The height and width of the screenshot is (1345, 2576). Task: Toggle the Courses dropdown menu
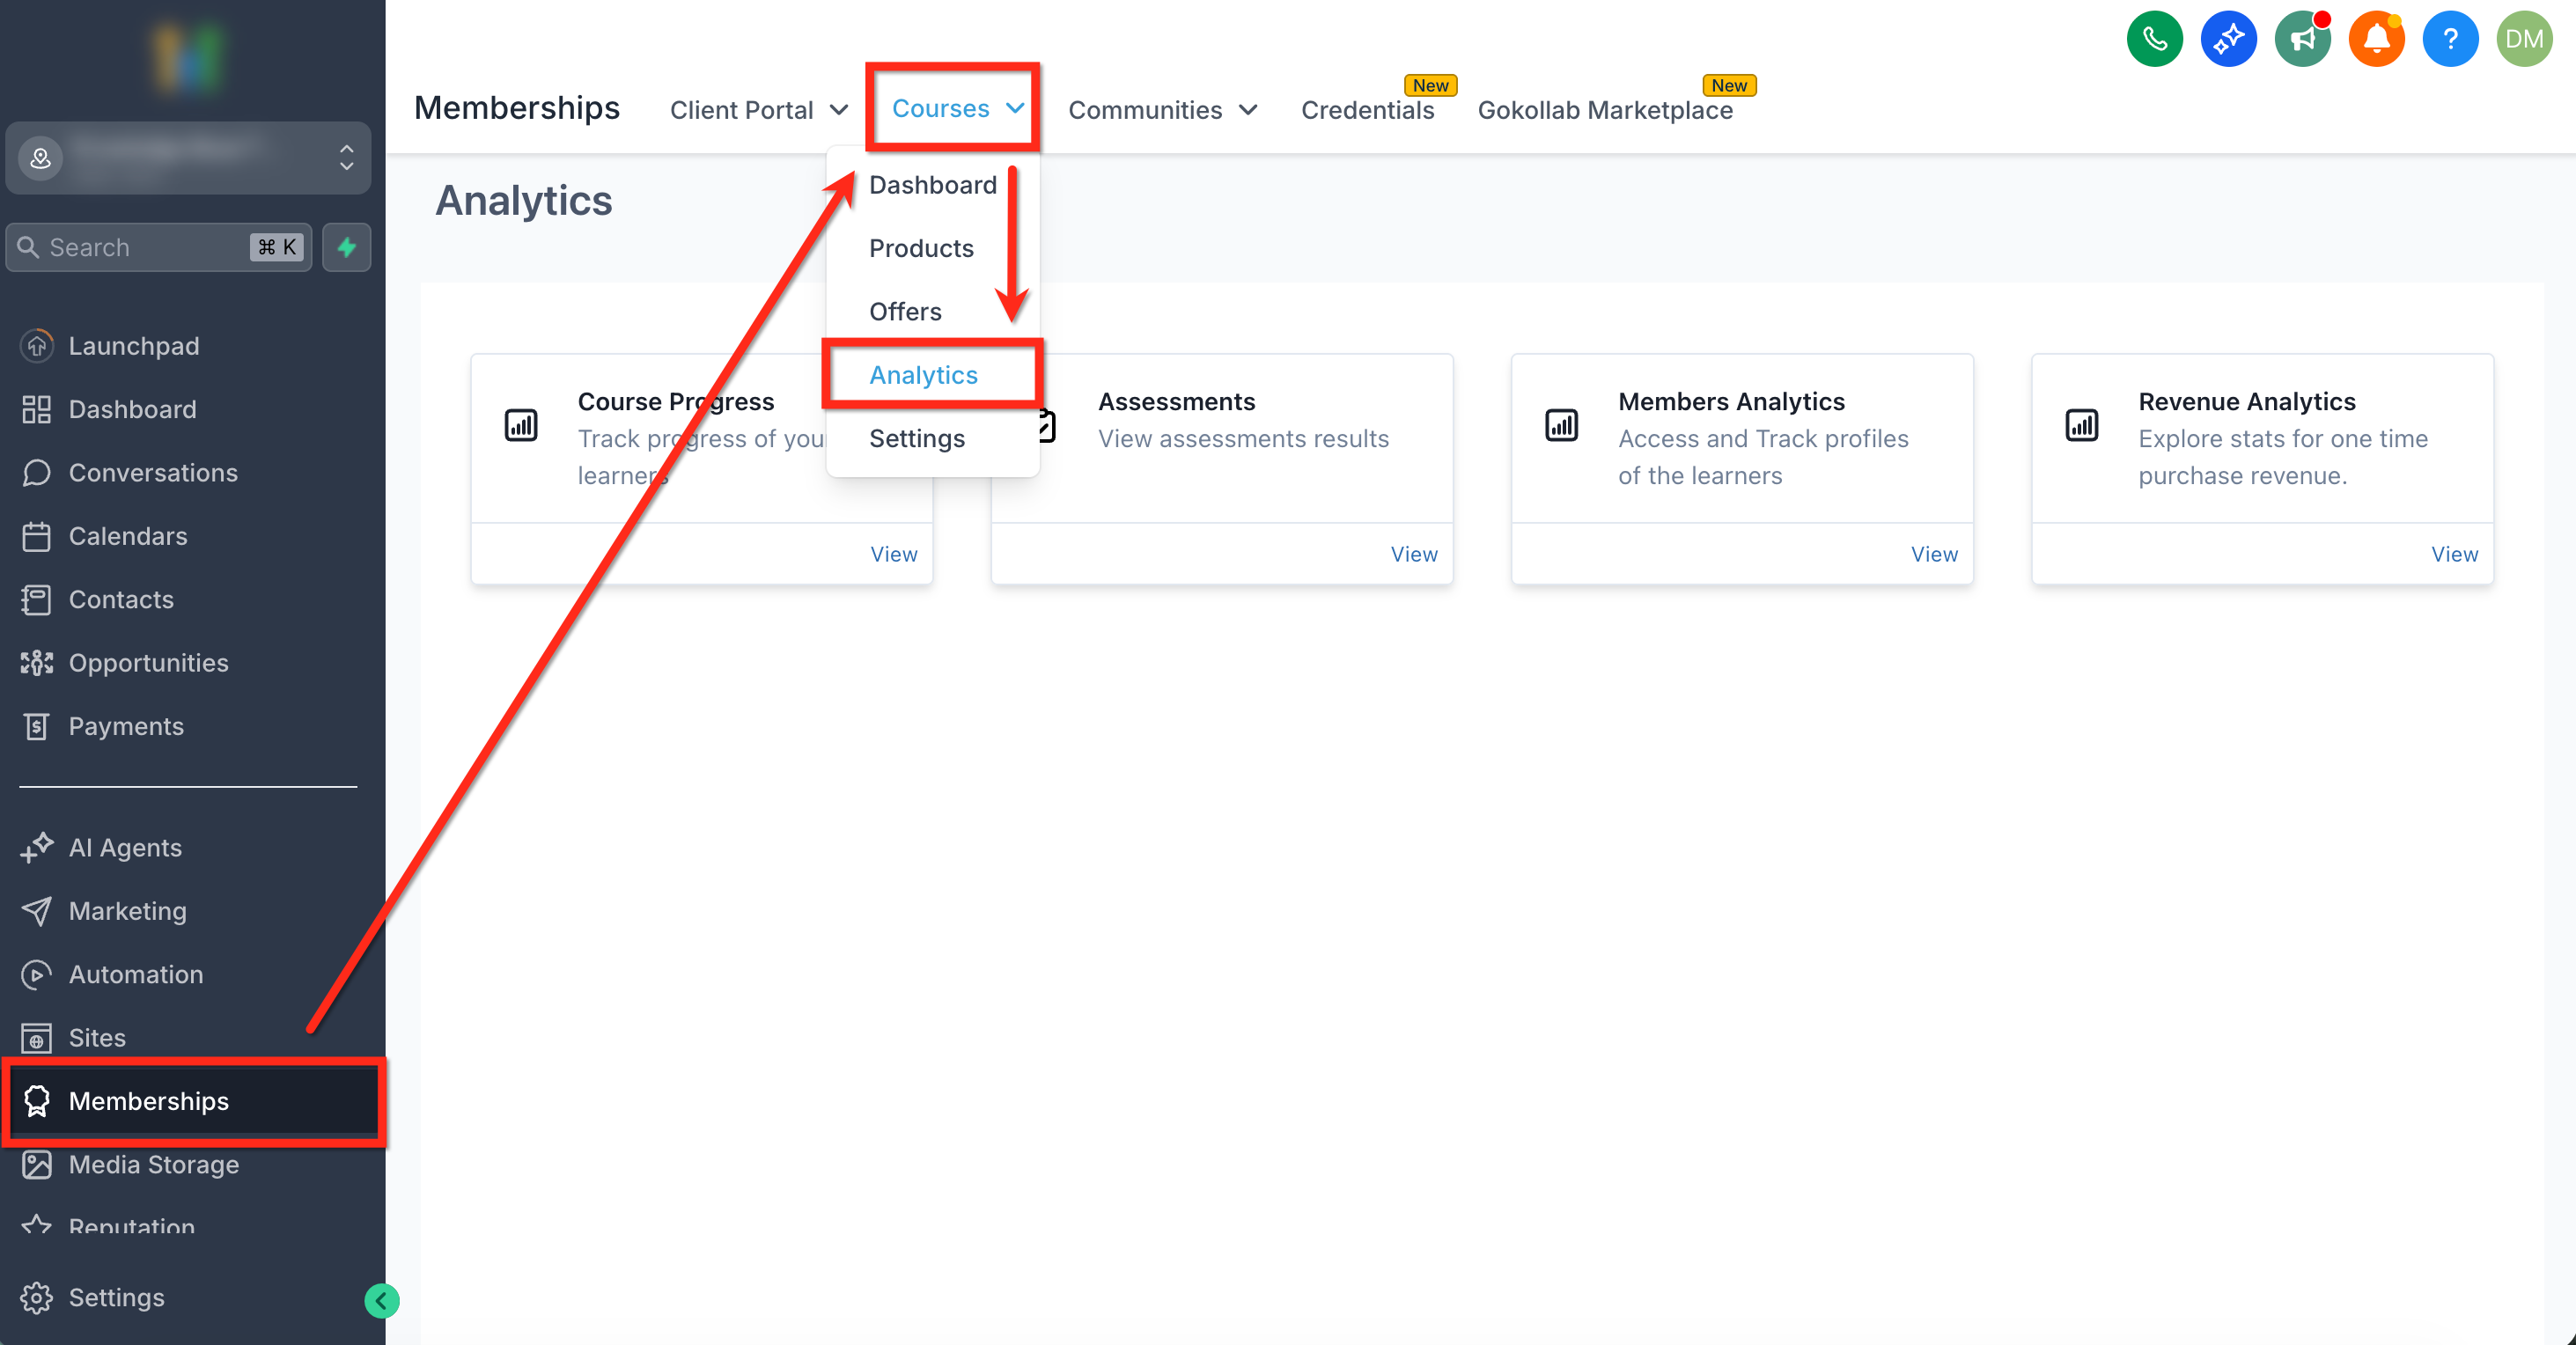pos(956,108)
